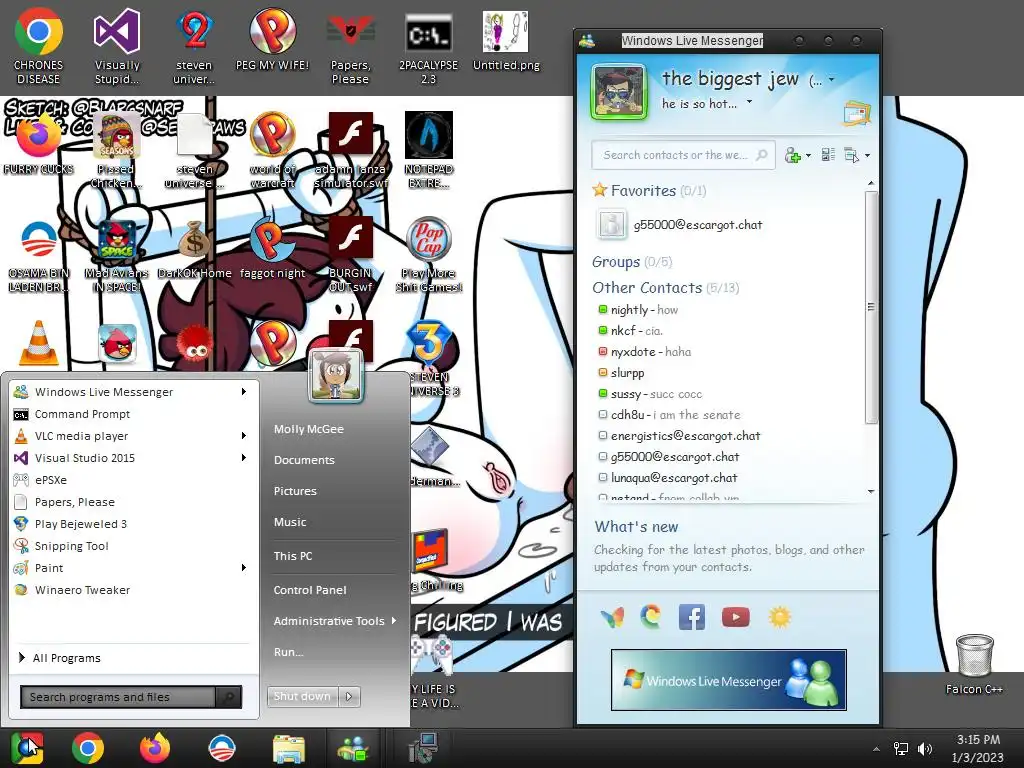Open the Show menu icon in Messenger
The width and height of the screenshot is (1024, 768).
click(x=851, y=155)
